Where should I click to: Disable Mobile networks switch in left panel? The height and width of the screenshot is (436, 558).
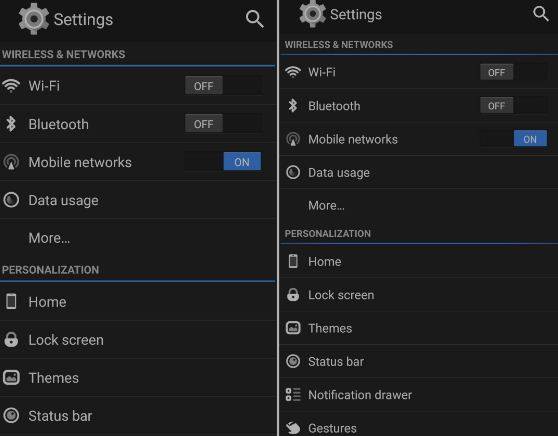pos(223,162)
